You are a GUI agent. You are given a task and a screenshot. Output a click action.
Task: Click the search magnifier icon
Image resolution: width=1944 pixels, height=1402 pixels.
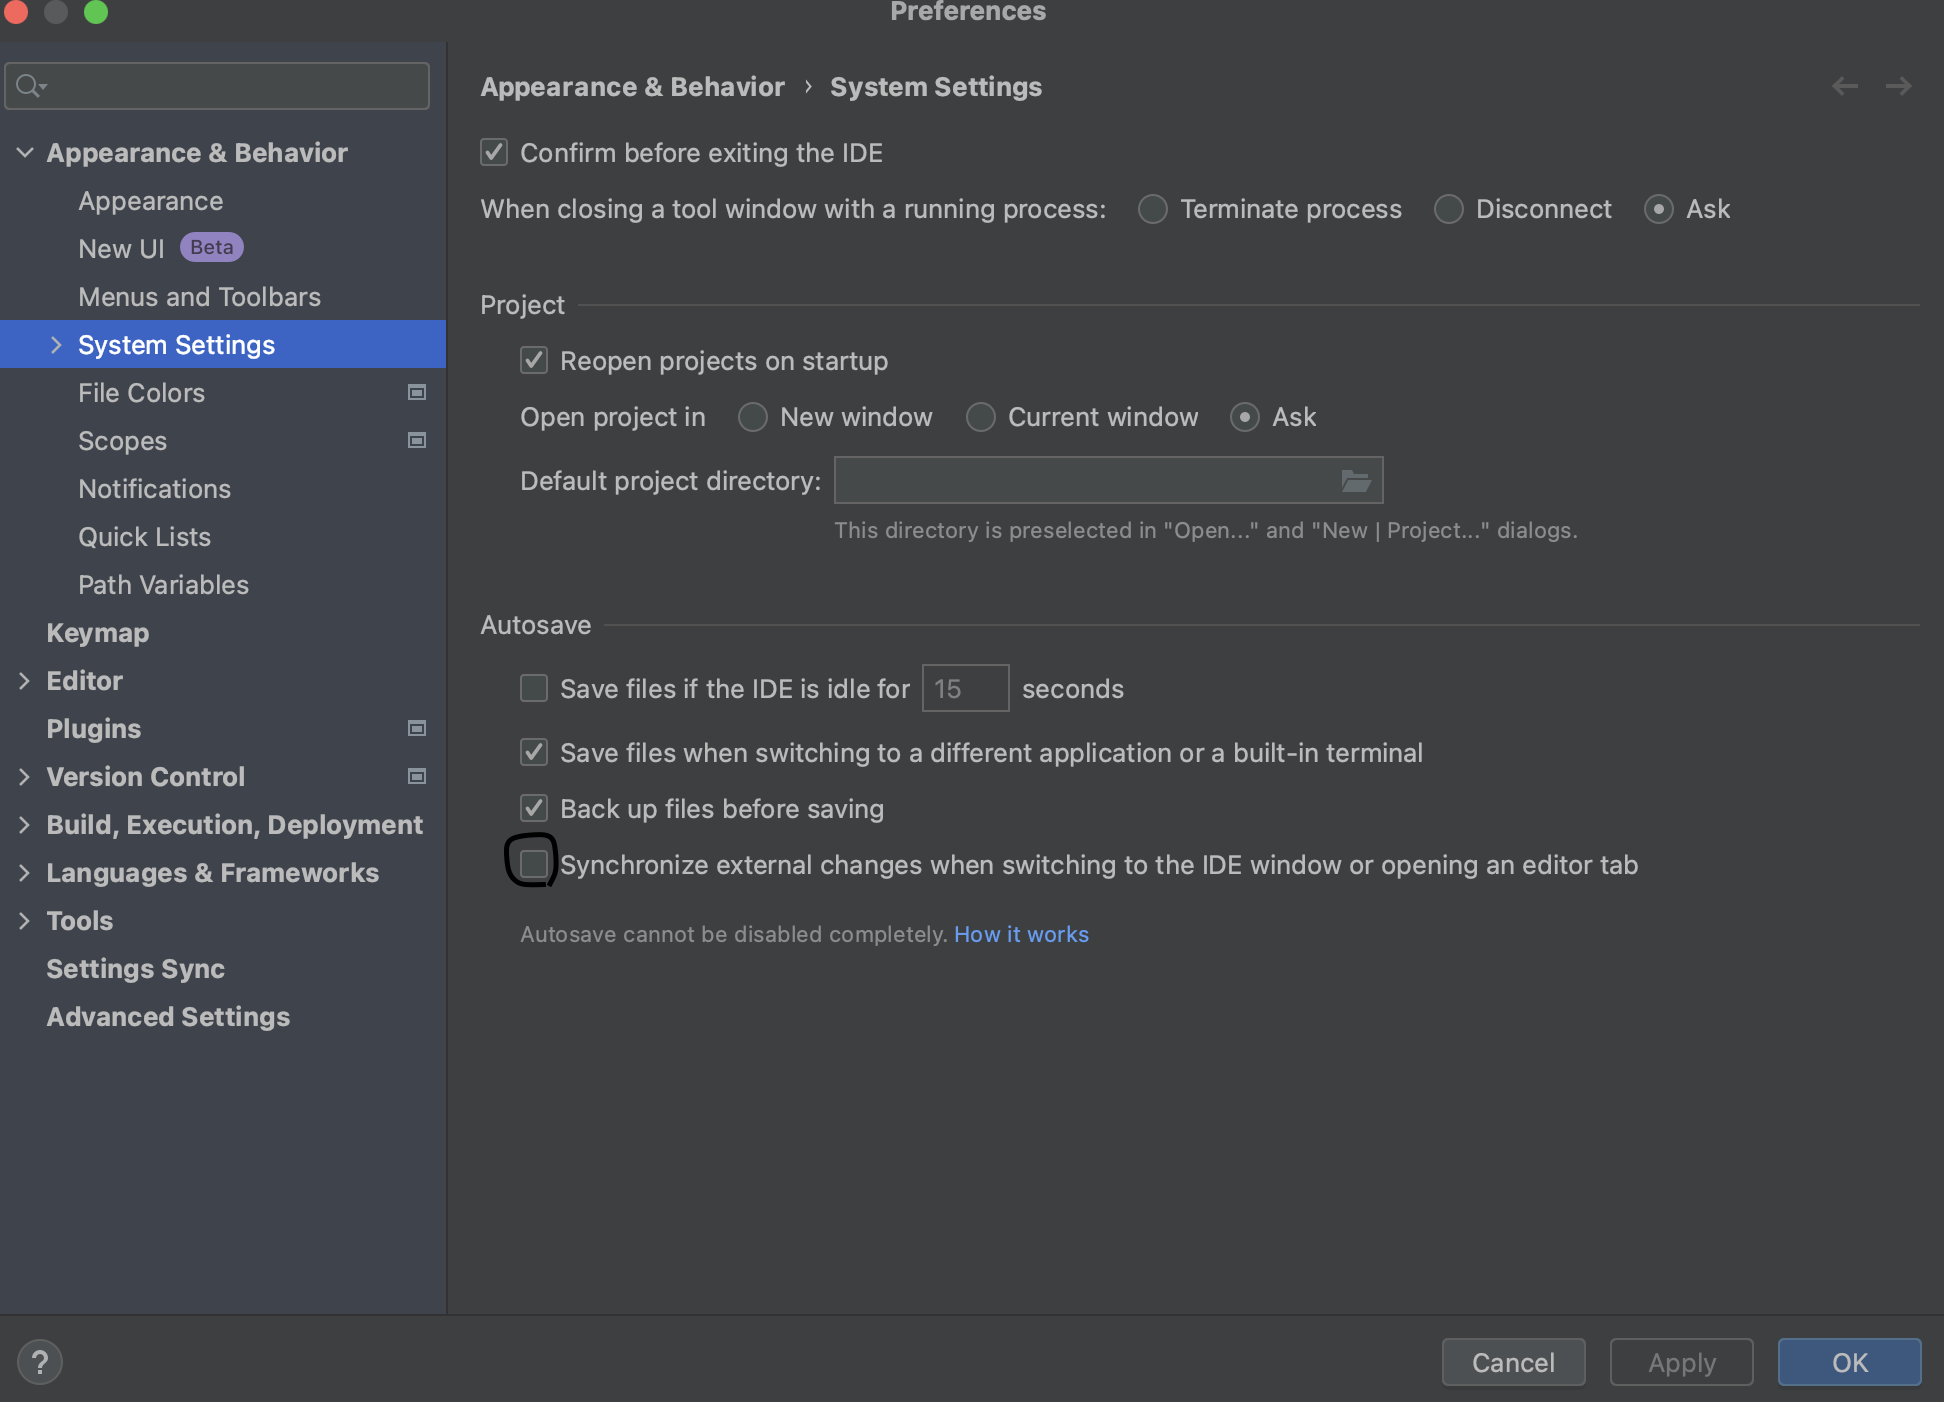pyautogui.click(x=31, y=86)
